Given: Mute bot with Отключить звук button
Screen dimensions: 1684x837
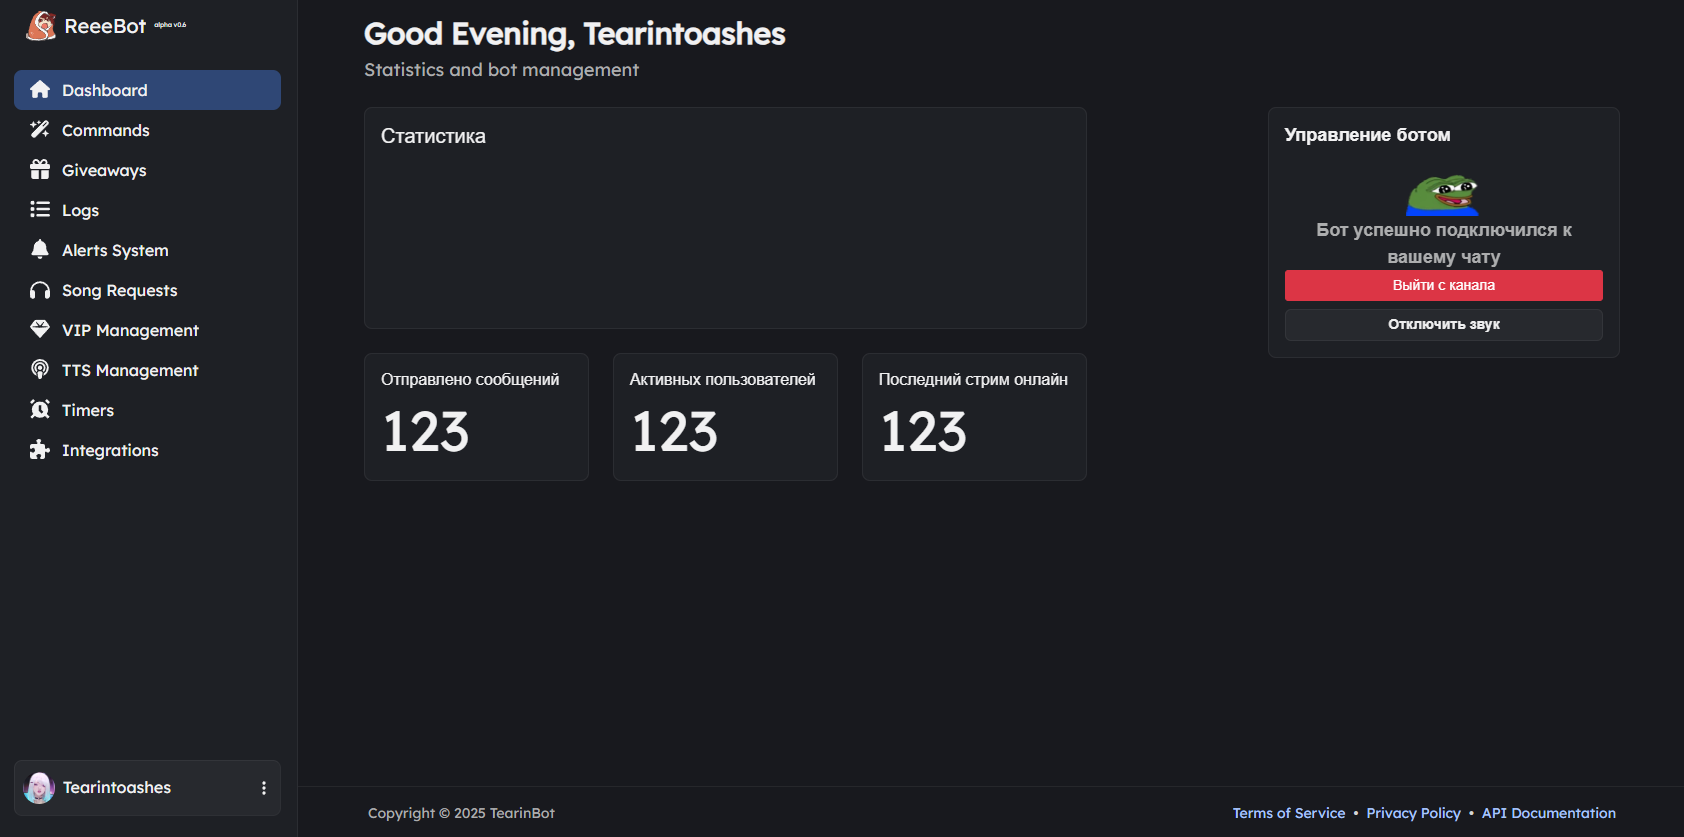Looking at the screenshot, I should click(x=1443, y=325).
